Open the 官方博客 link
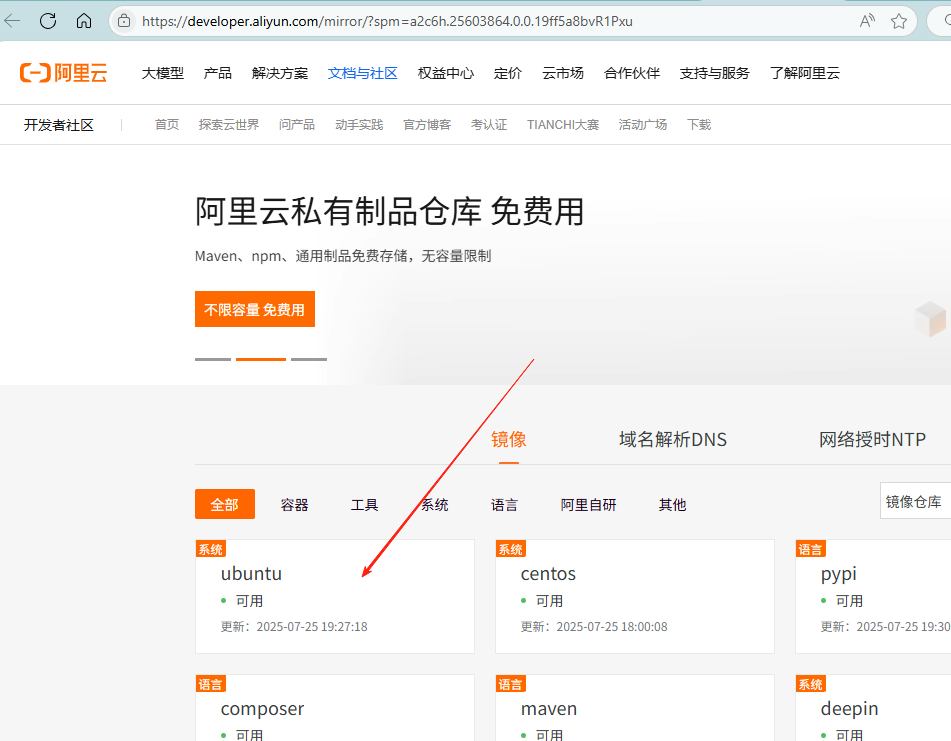 pyautogui.click(x=427, y=125)
